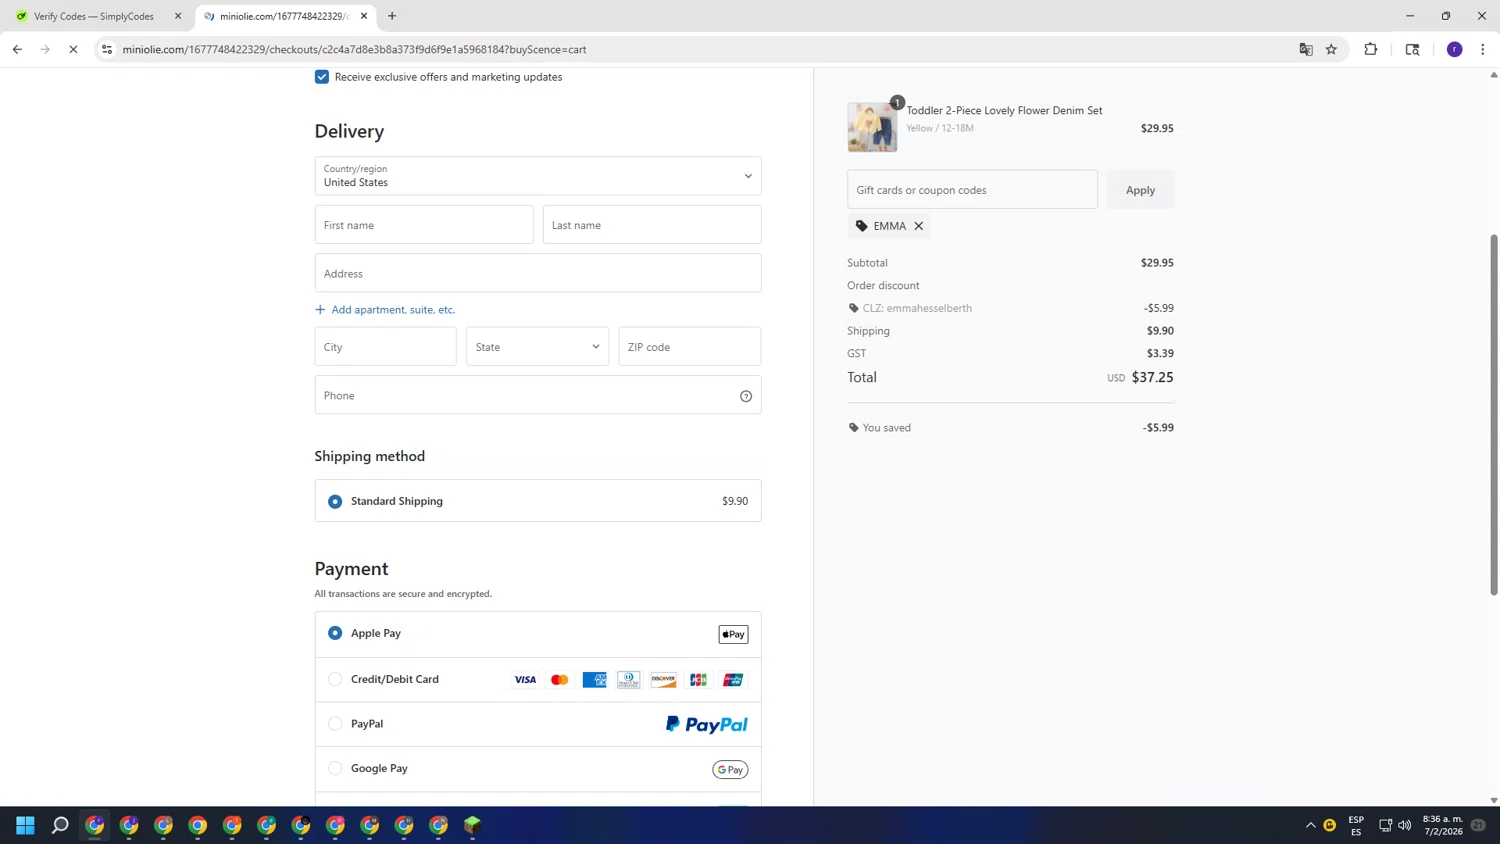Click the CLZ: emmahesselberth discount text
This screenshot has height=844, width=1500.
pos(917,308)
